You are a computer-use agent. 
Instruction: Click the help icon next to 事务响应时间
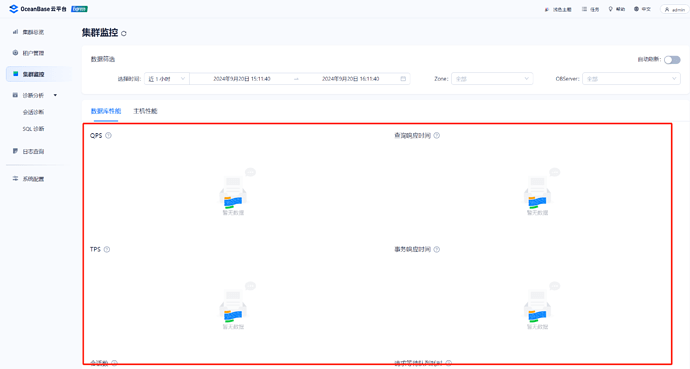[437, 249]
